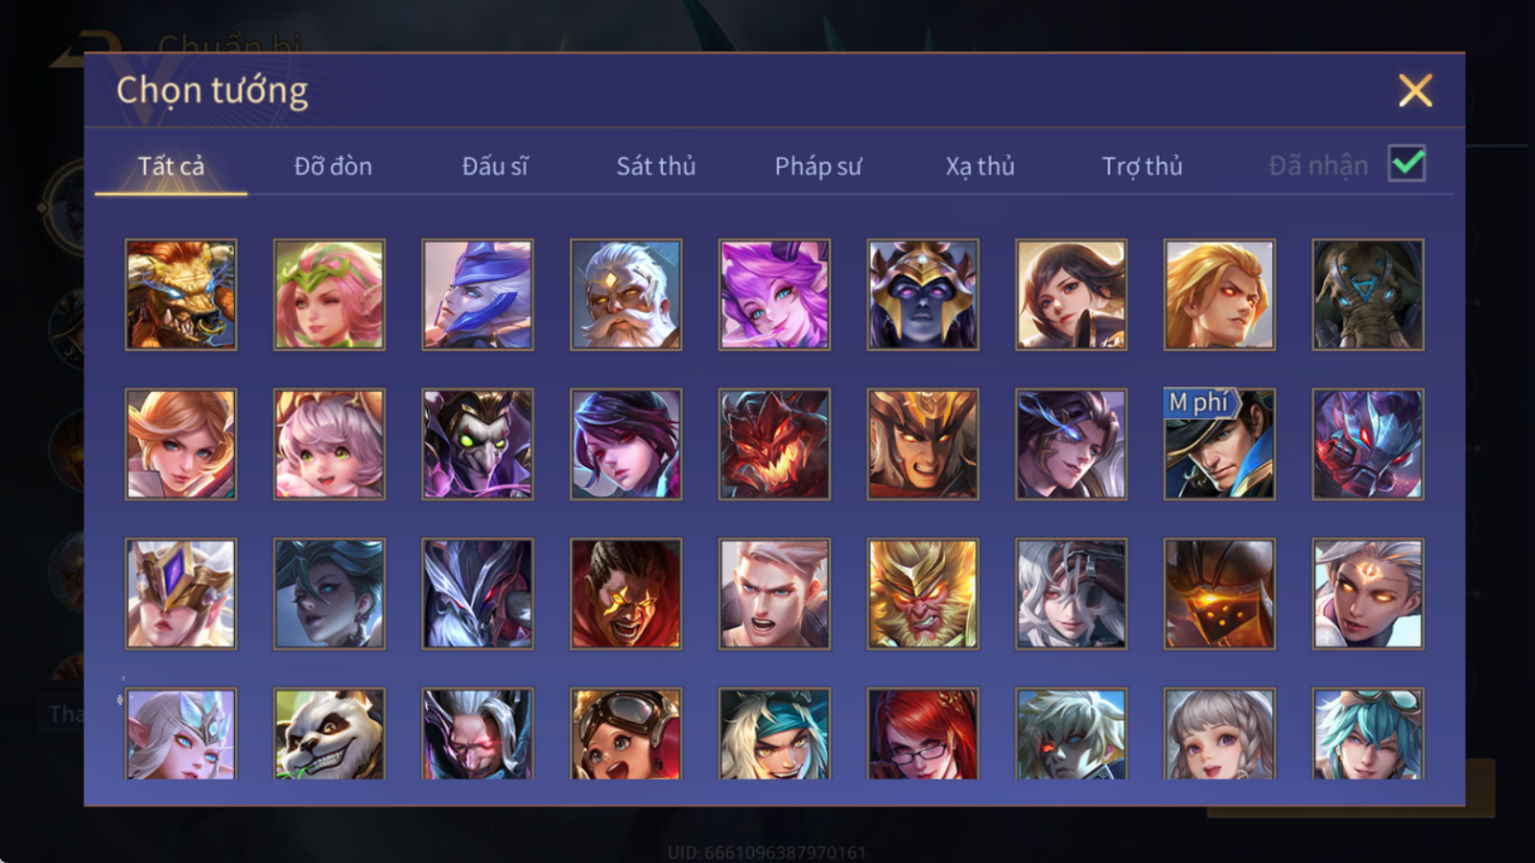This screenshot has height=863, width=1535.
Task: Pick the green-eyed plague mask hero
Action: 477,444
